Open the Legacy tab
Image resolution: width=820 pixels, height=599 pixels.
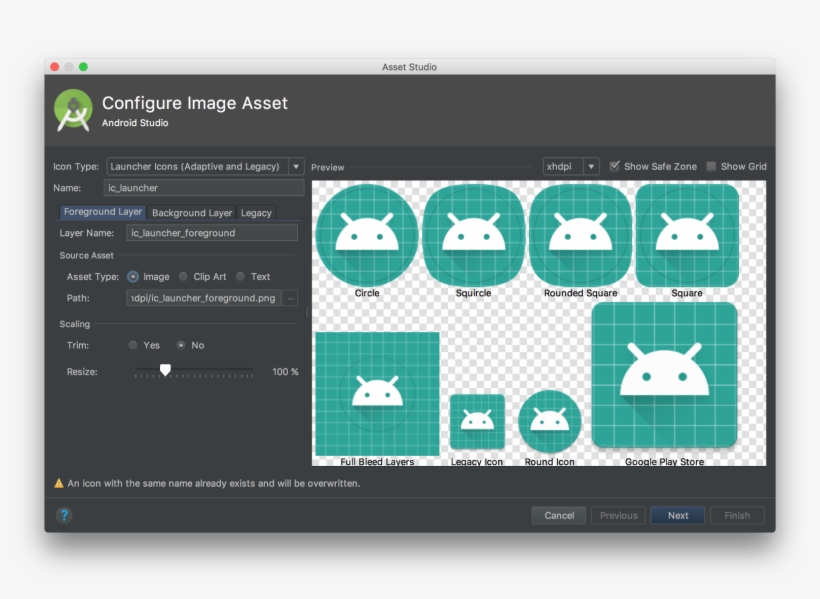pyautogui.click(x=256, y=212)
